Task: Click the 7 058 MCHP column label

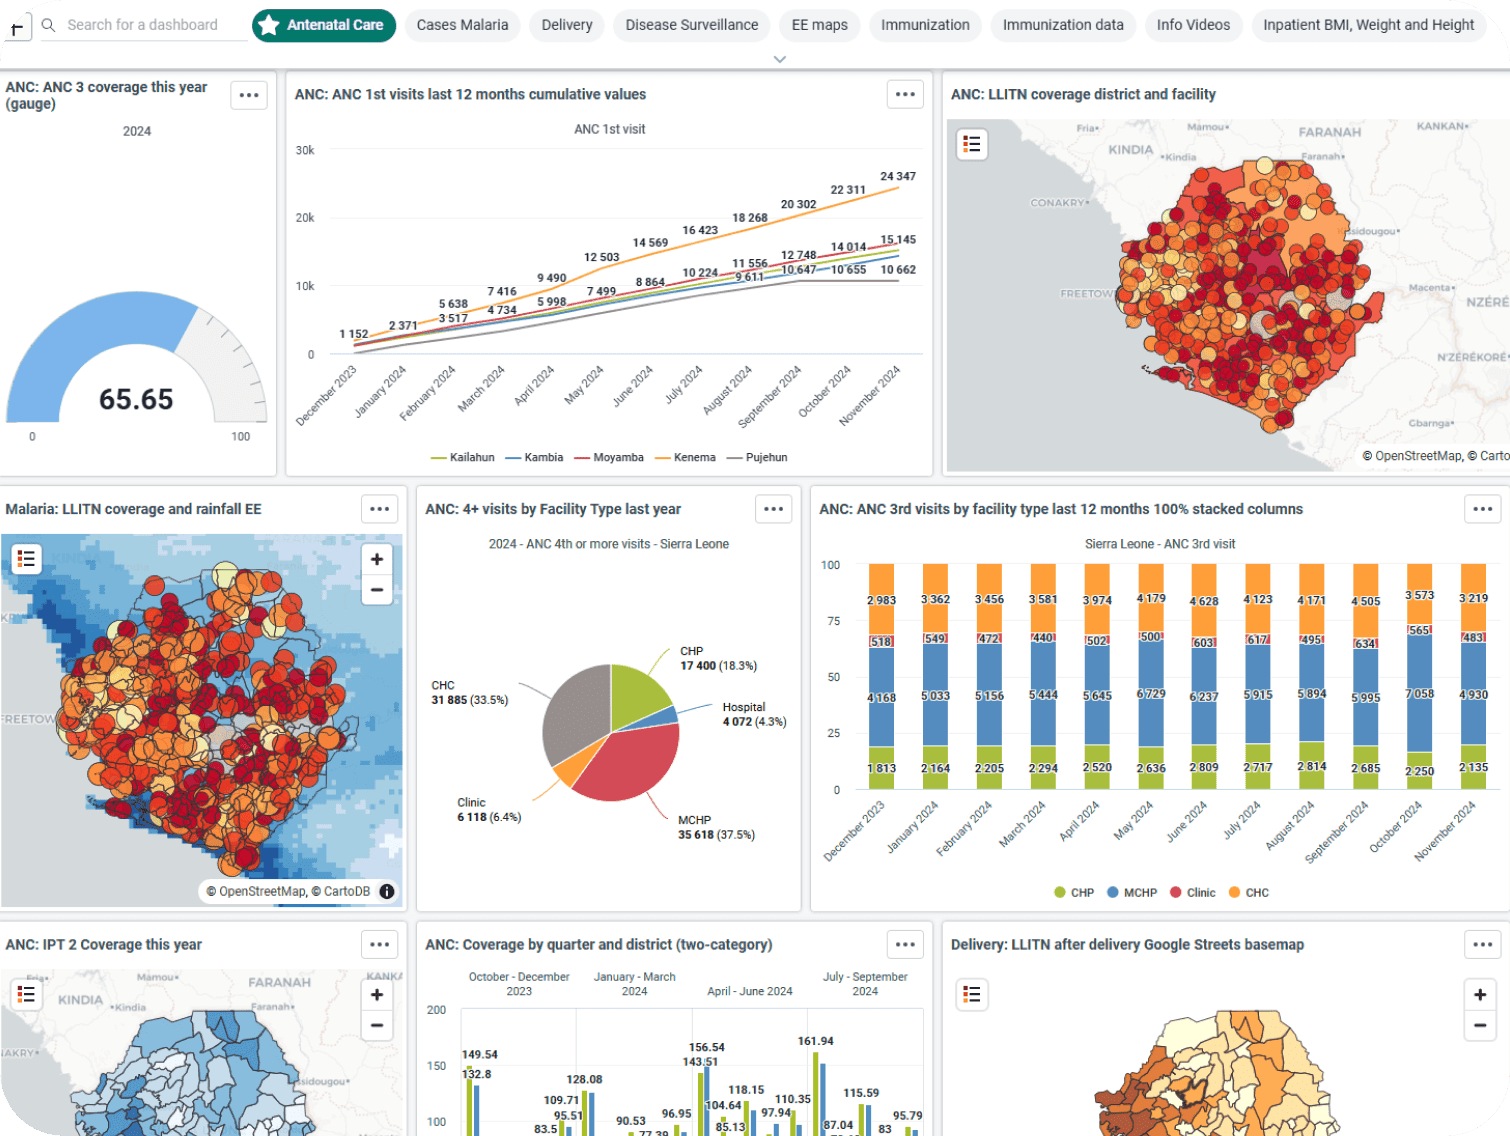Action: point(1419,693)
